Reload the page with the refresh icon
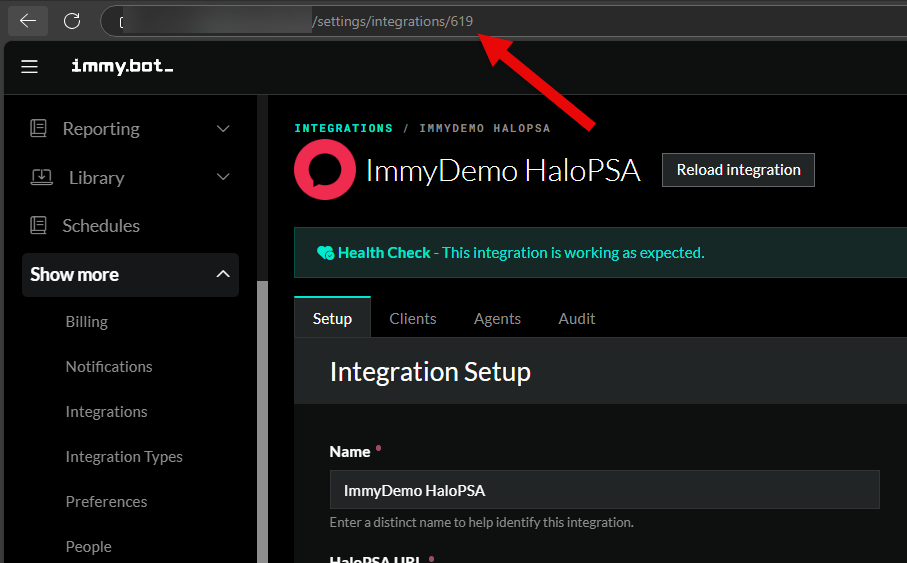907x563 pixels. (x=72, y=20)
